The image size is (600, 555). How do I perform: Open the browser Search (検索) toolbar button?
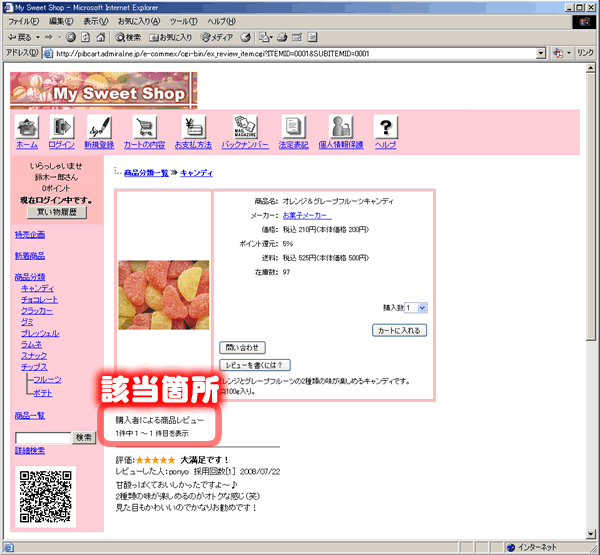[128, 37]
